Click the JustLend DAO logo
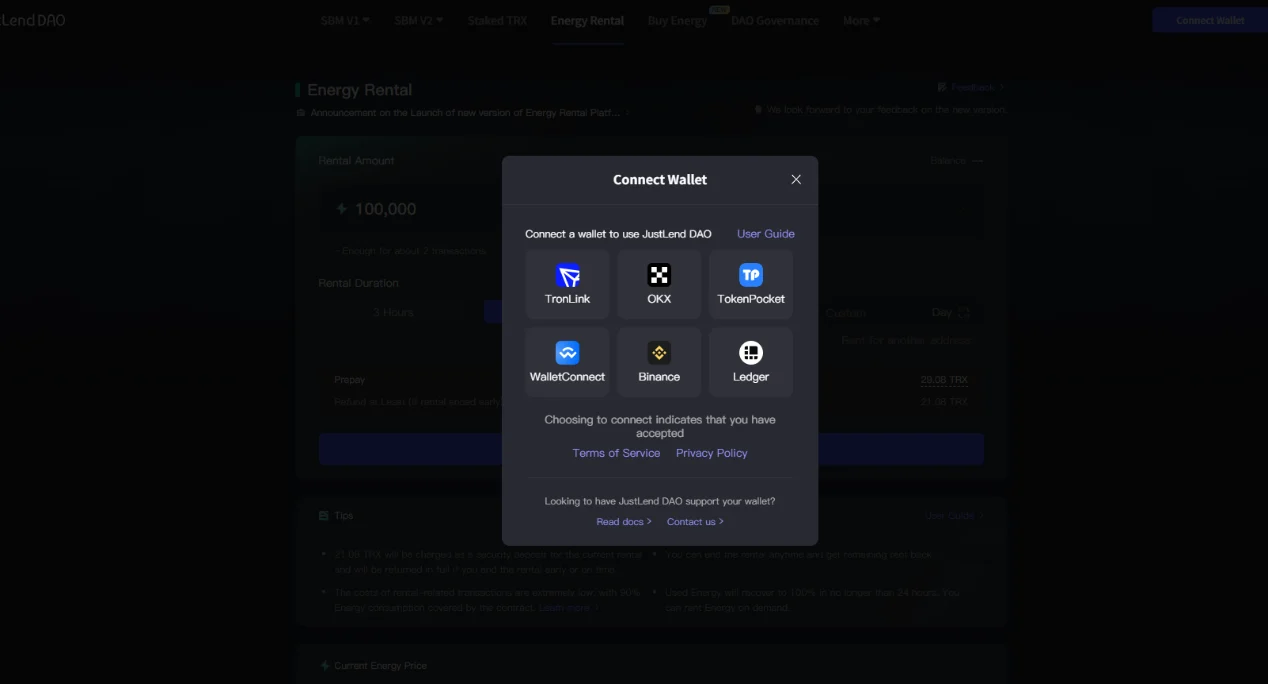Screen dimensions: 1268x684 click(33, 20)
